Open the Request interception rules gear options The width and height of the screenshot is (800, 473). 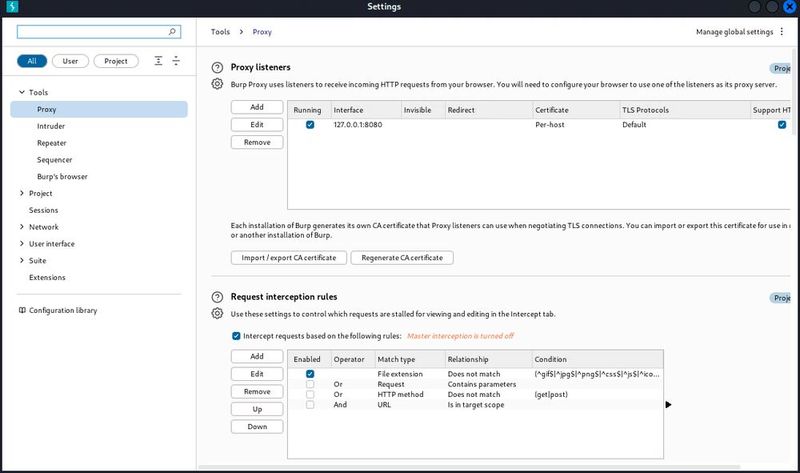pos(217,313)
